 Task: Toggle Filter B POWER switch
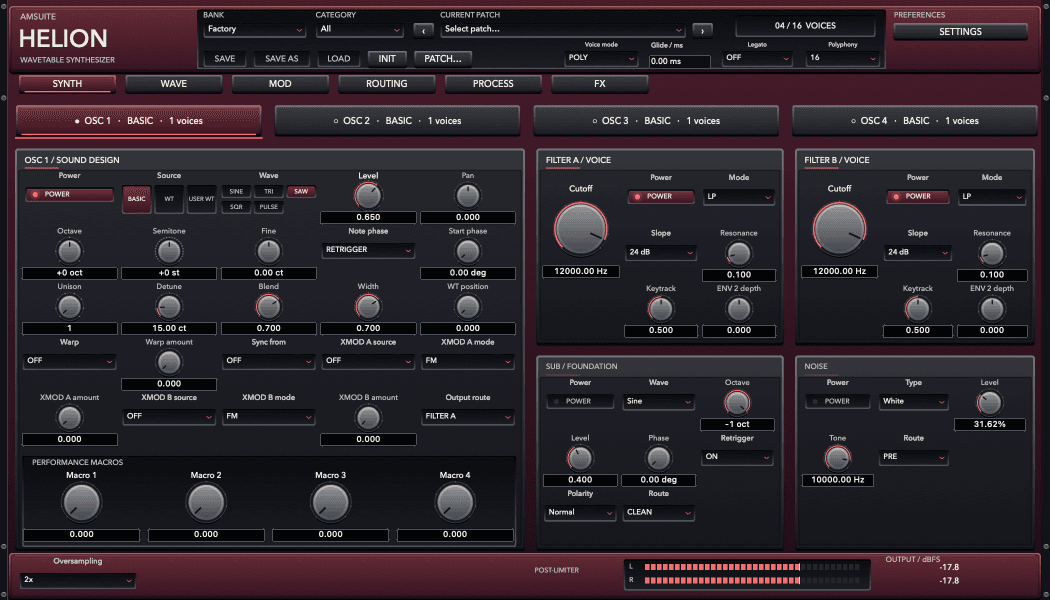(917, 196)
